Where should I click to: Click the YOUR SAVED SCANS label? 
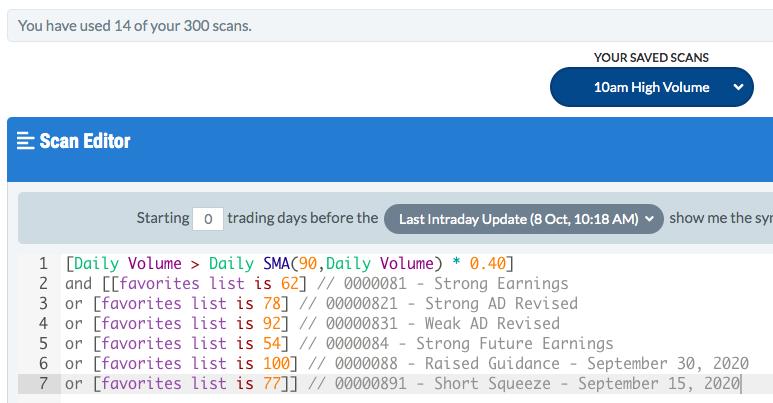tap(651, 58)
